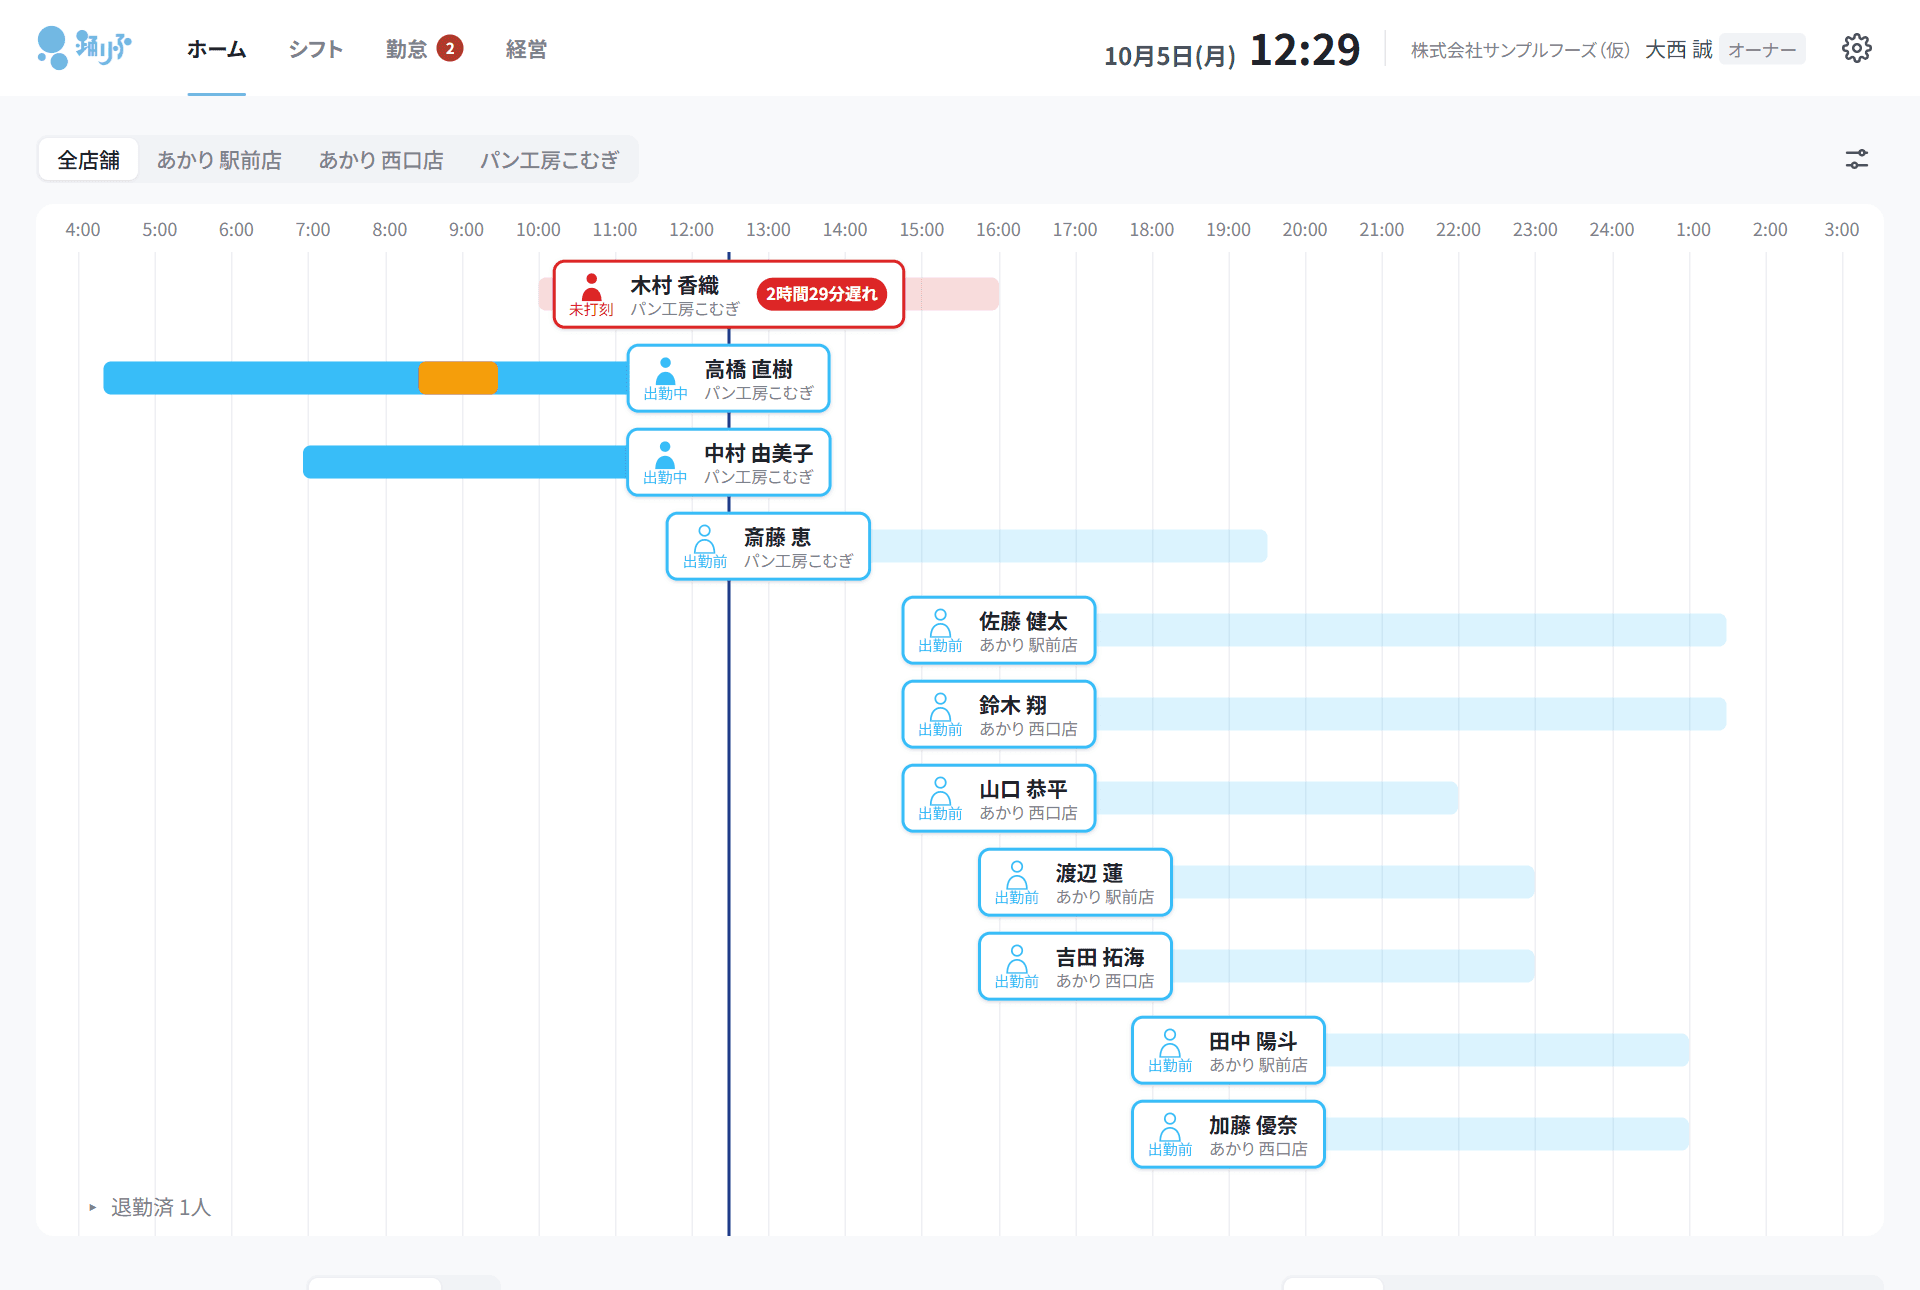Click the オーナー role badge

pyautogui.click(x=1762, y=49)
